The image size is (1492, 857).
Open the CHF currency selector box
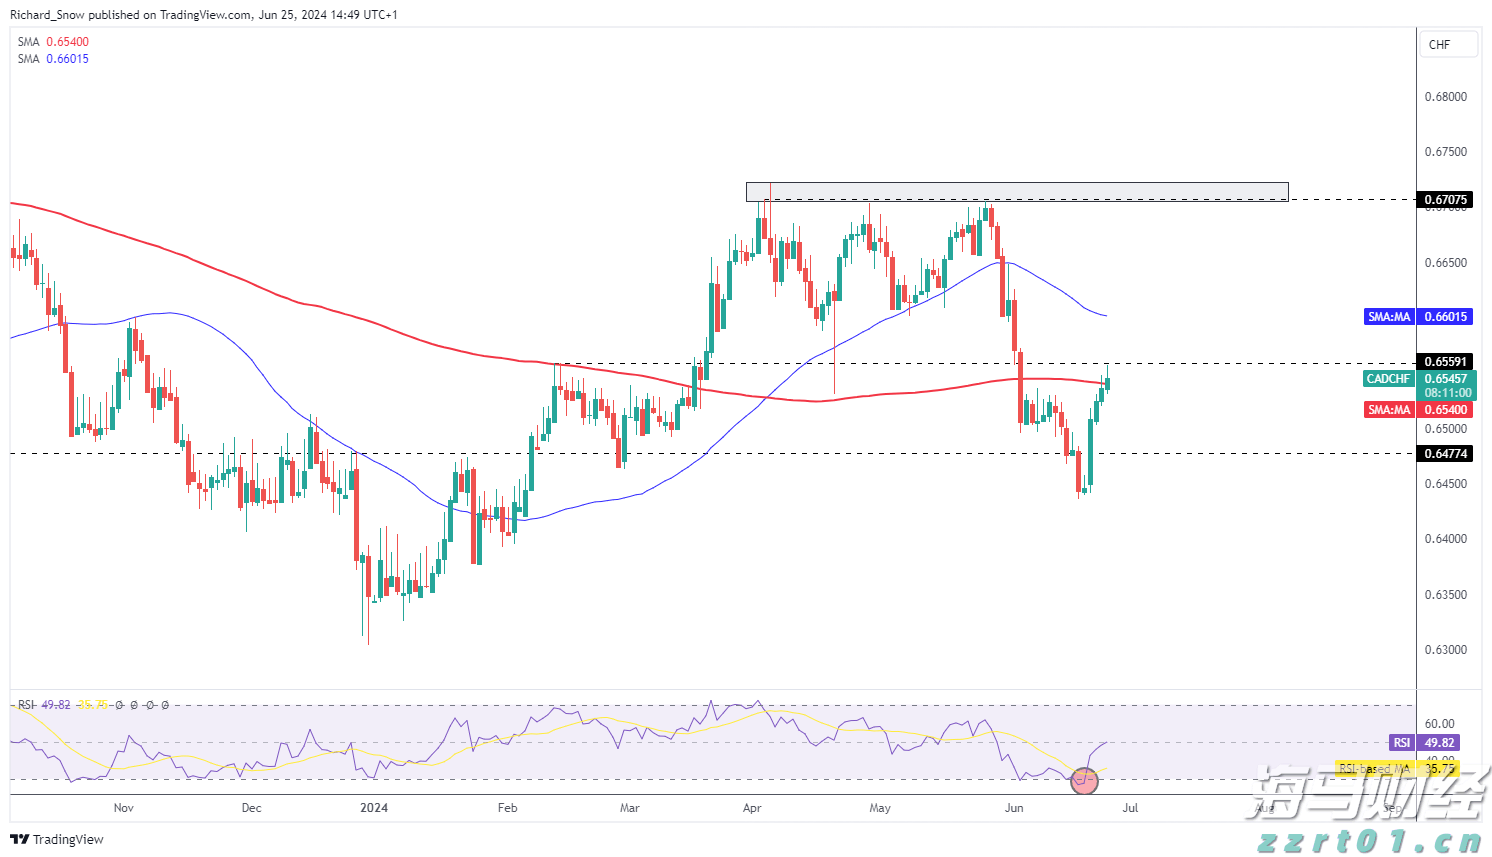[x=1448, y=44]
